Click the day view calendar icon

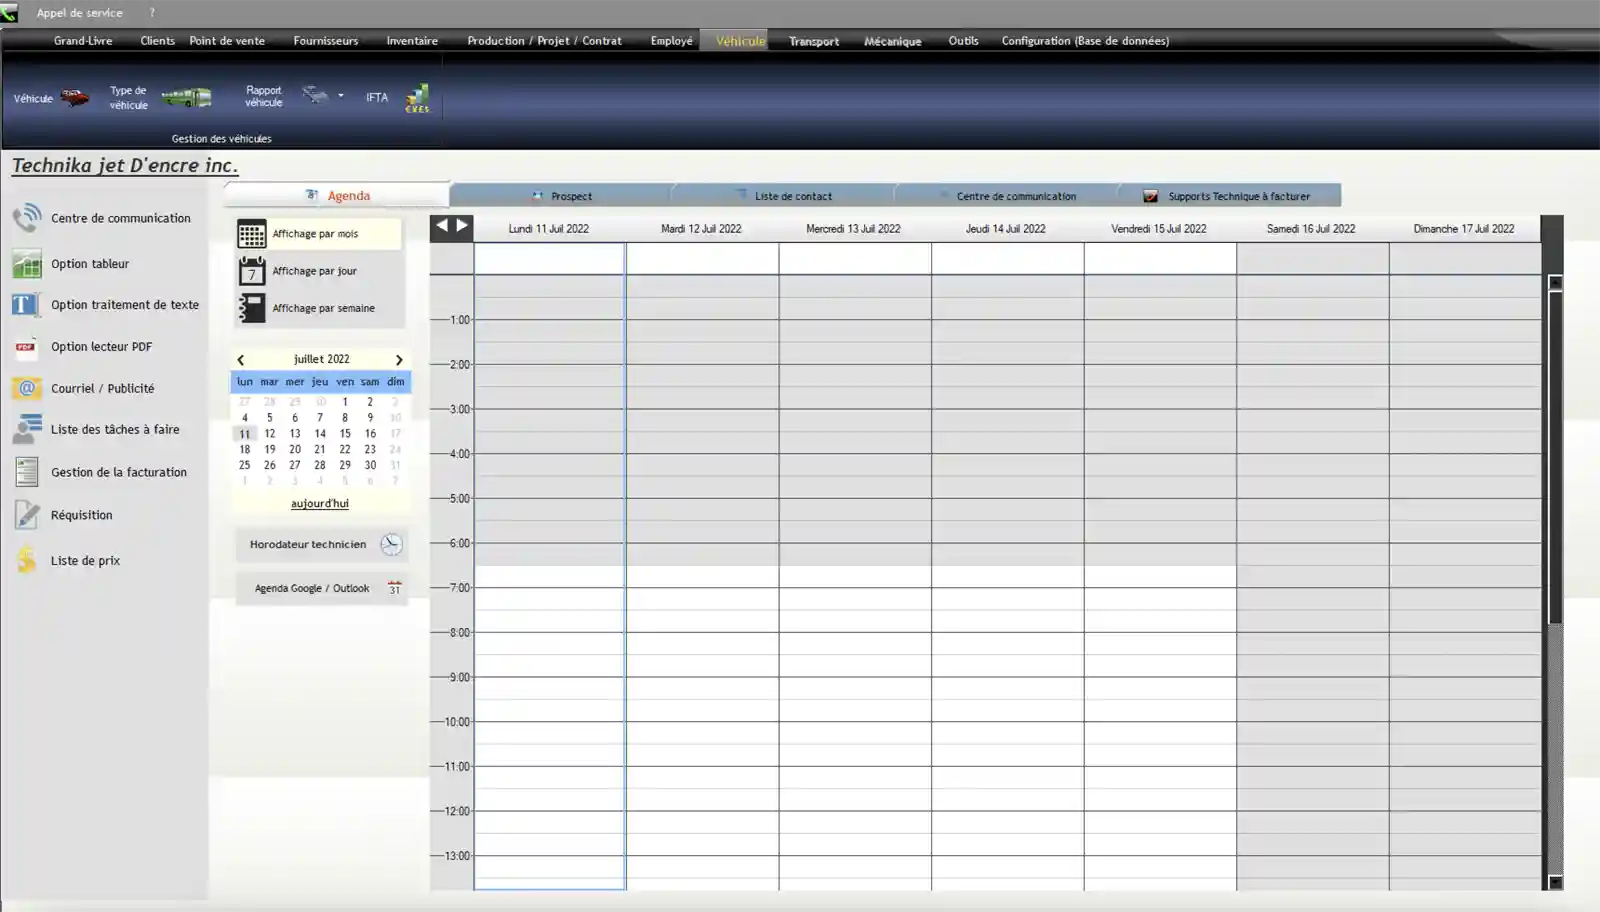point(252,271)
